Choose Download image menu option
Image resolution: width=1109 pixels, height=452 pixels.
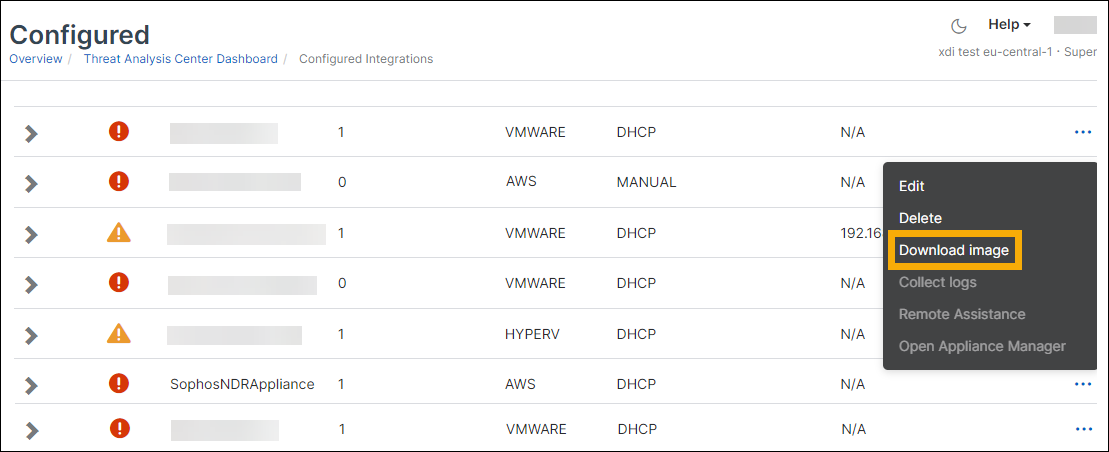(954, 250)
